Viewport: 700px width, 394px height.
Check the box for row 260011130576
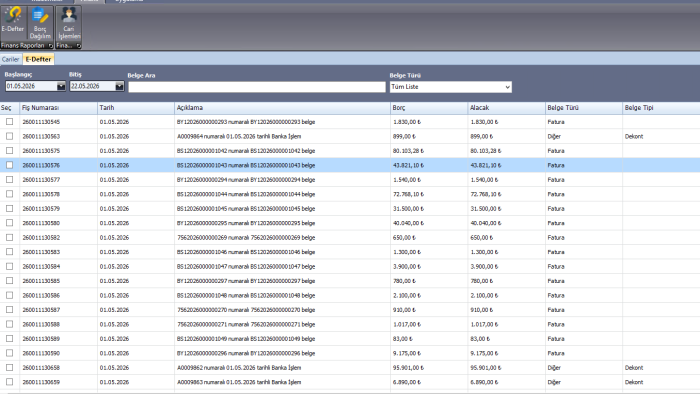tap(9, 165)
